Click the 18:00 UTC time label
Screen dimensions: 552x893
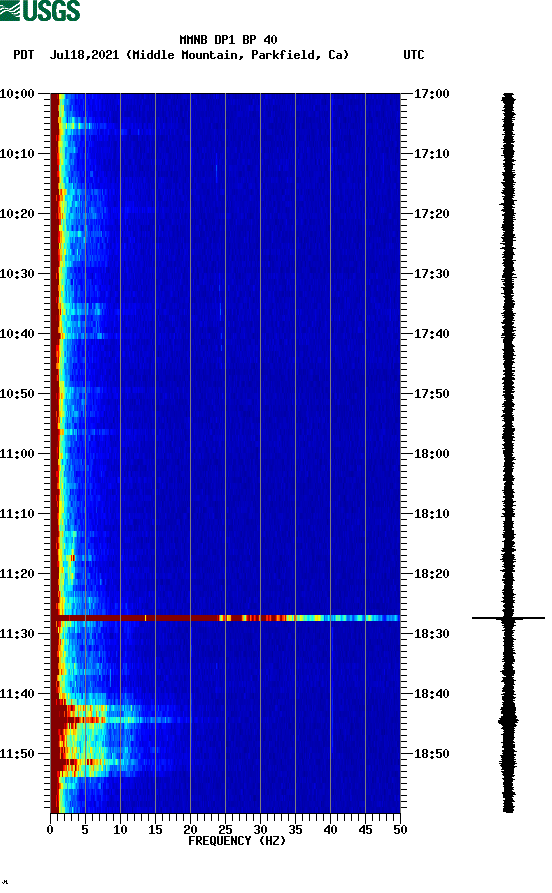pos(431,454)
